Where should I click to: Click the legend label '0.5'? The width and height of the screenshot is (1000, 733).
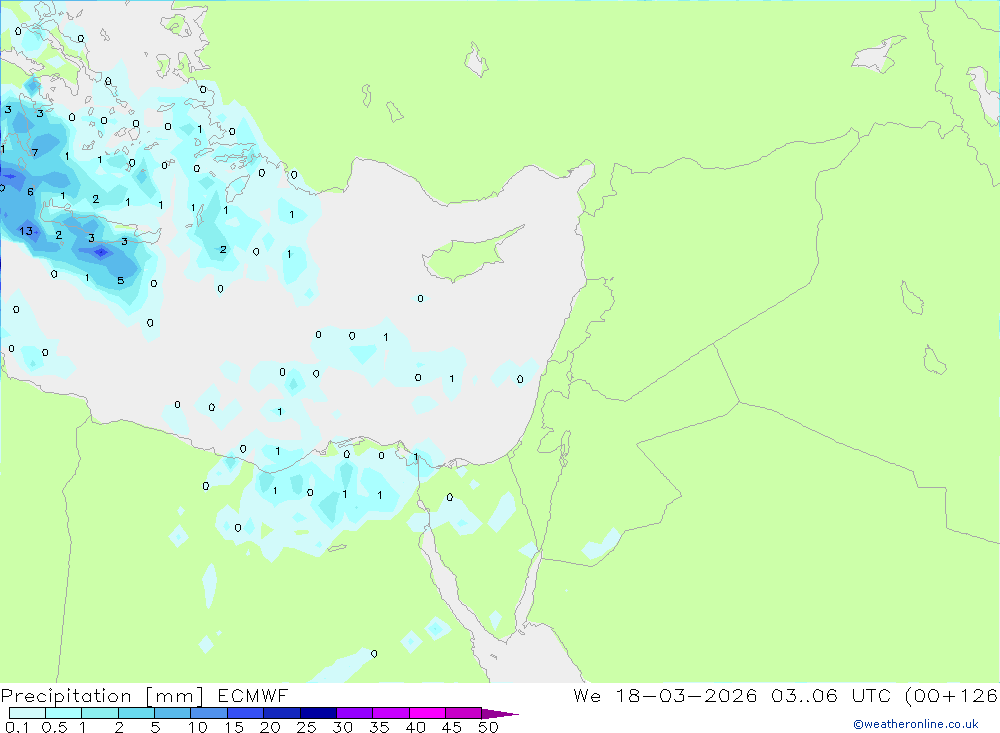[x=54, y=727]
